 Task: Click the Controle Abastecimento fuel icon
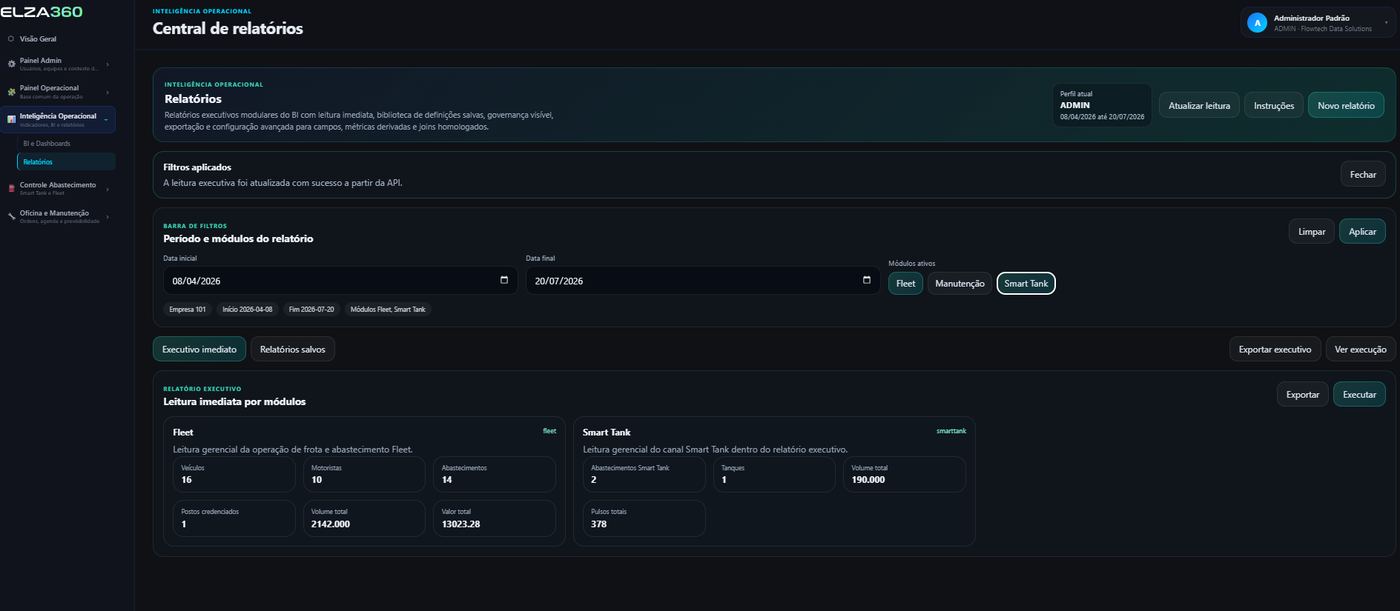click(x=11, y=188)
